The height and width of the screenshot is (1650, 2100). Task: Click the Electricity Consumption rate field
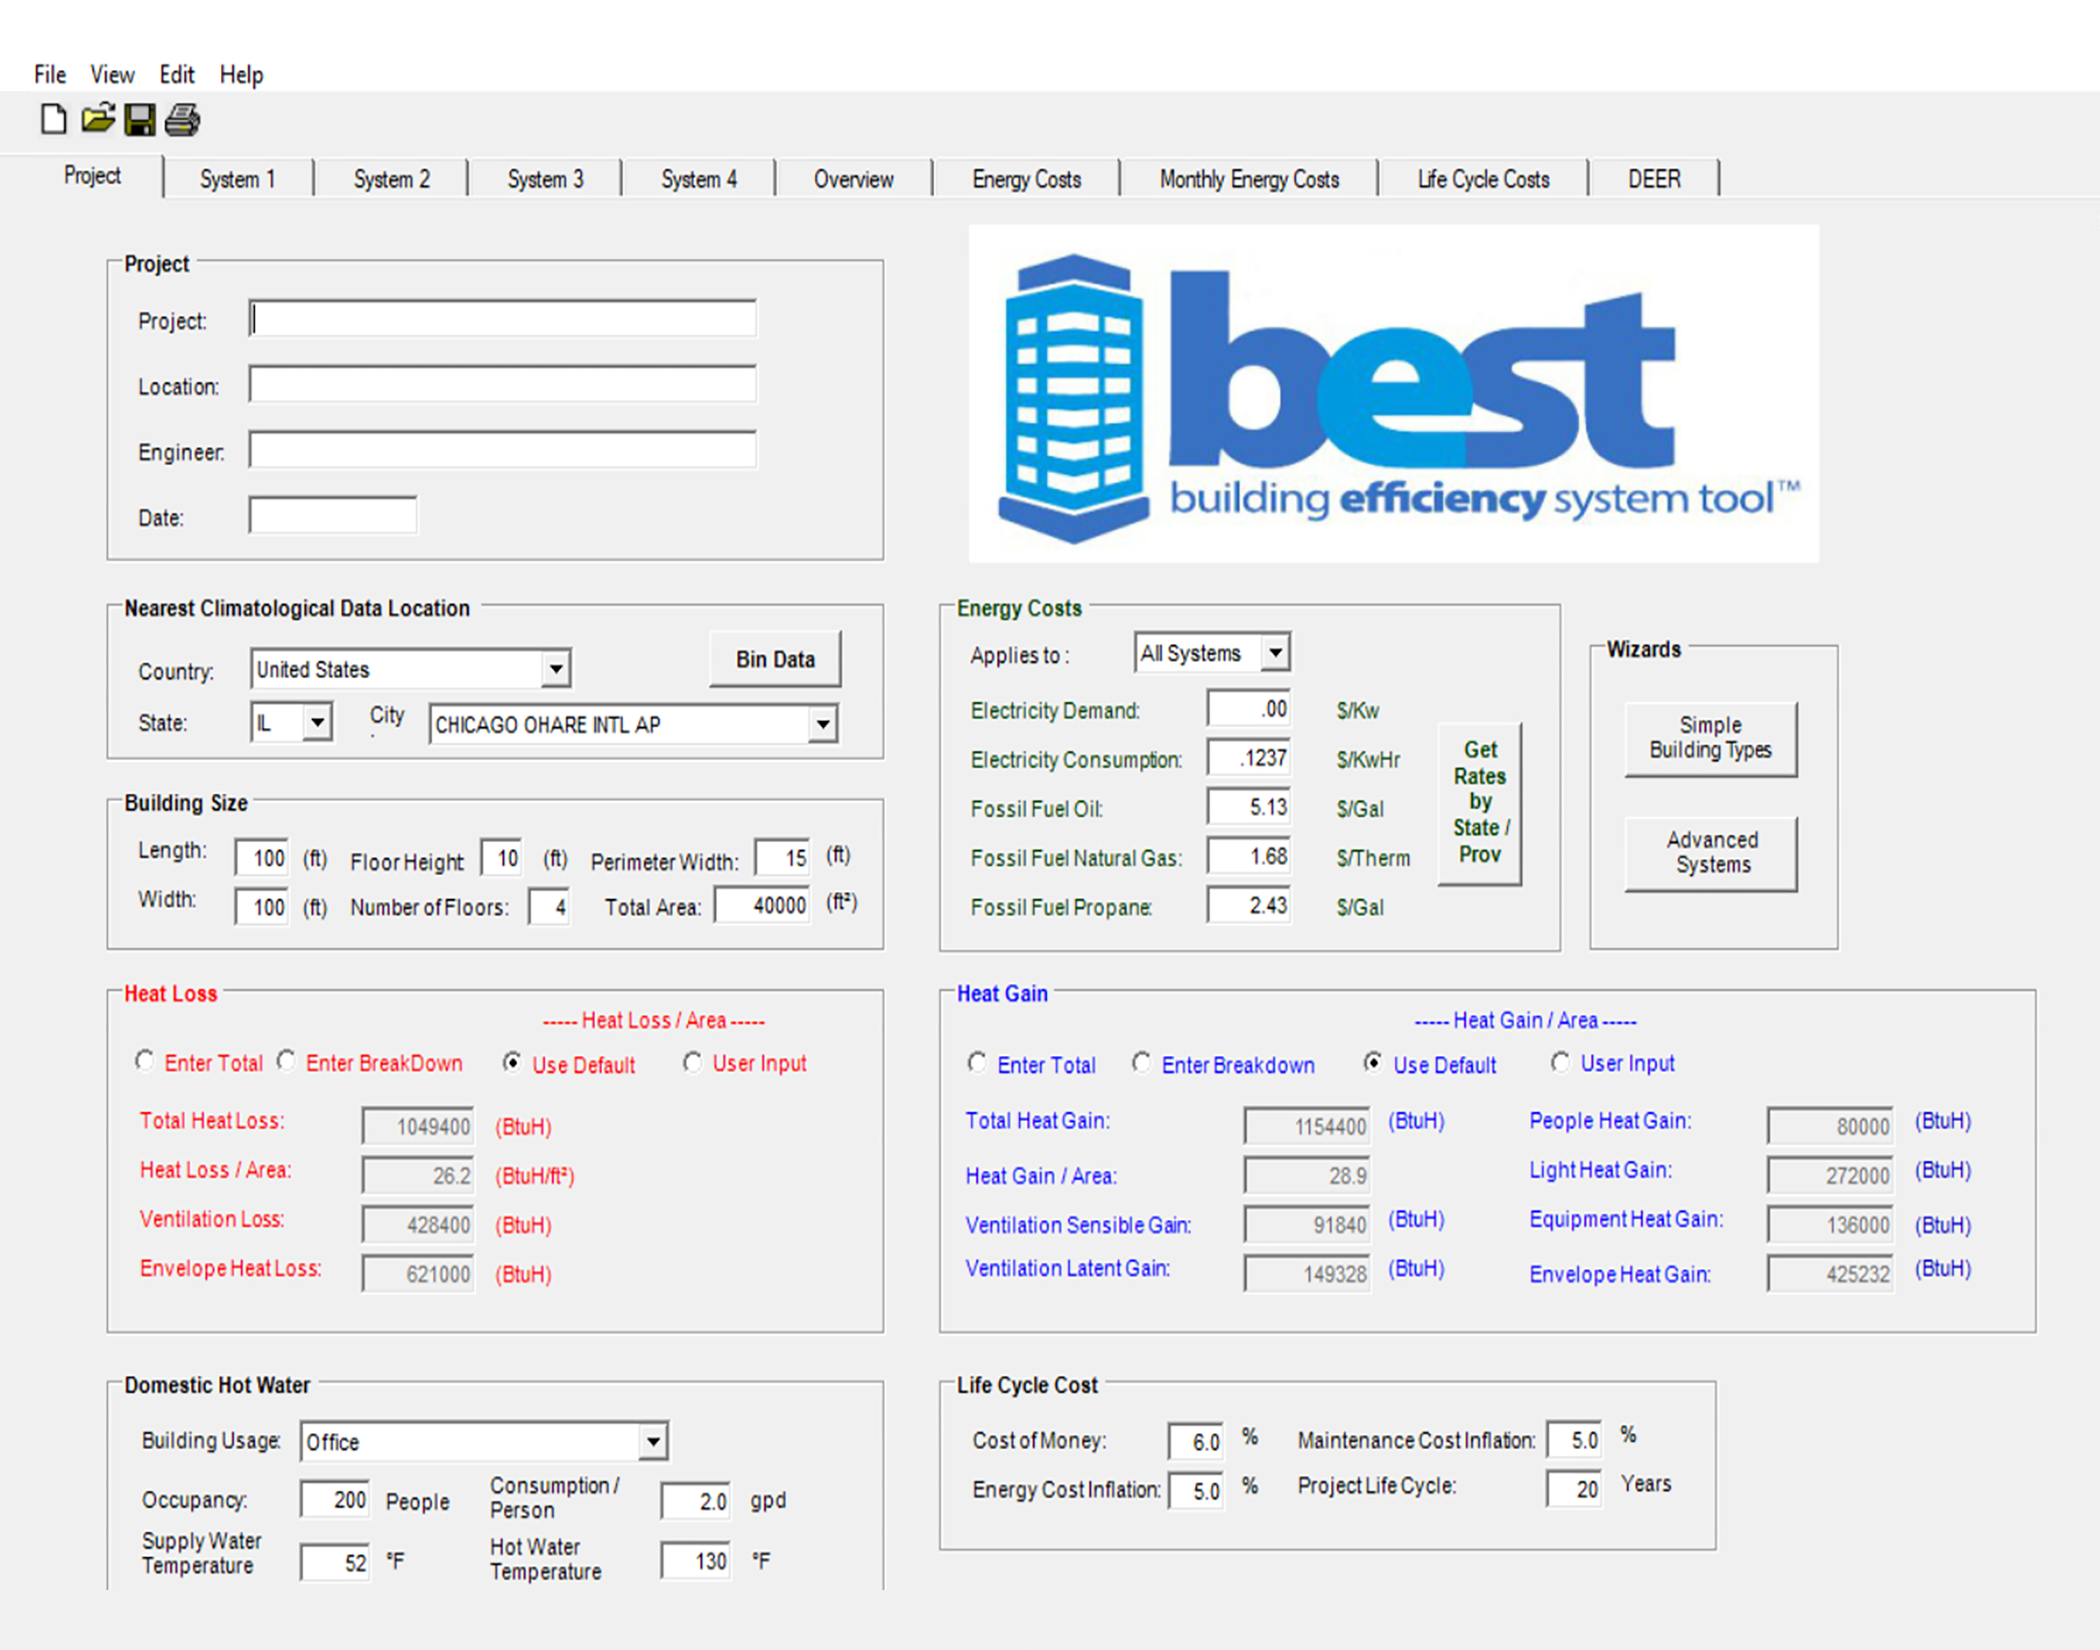[x=1249, y=757]
